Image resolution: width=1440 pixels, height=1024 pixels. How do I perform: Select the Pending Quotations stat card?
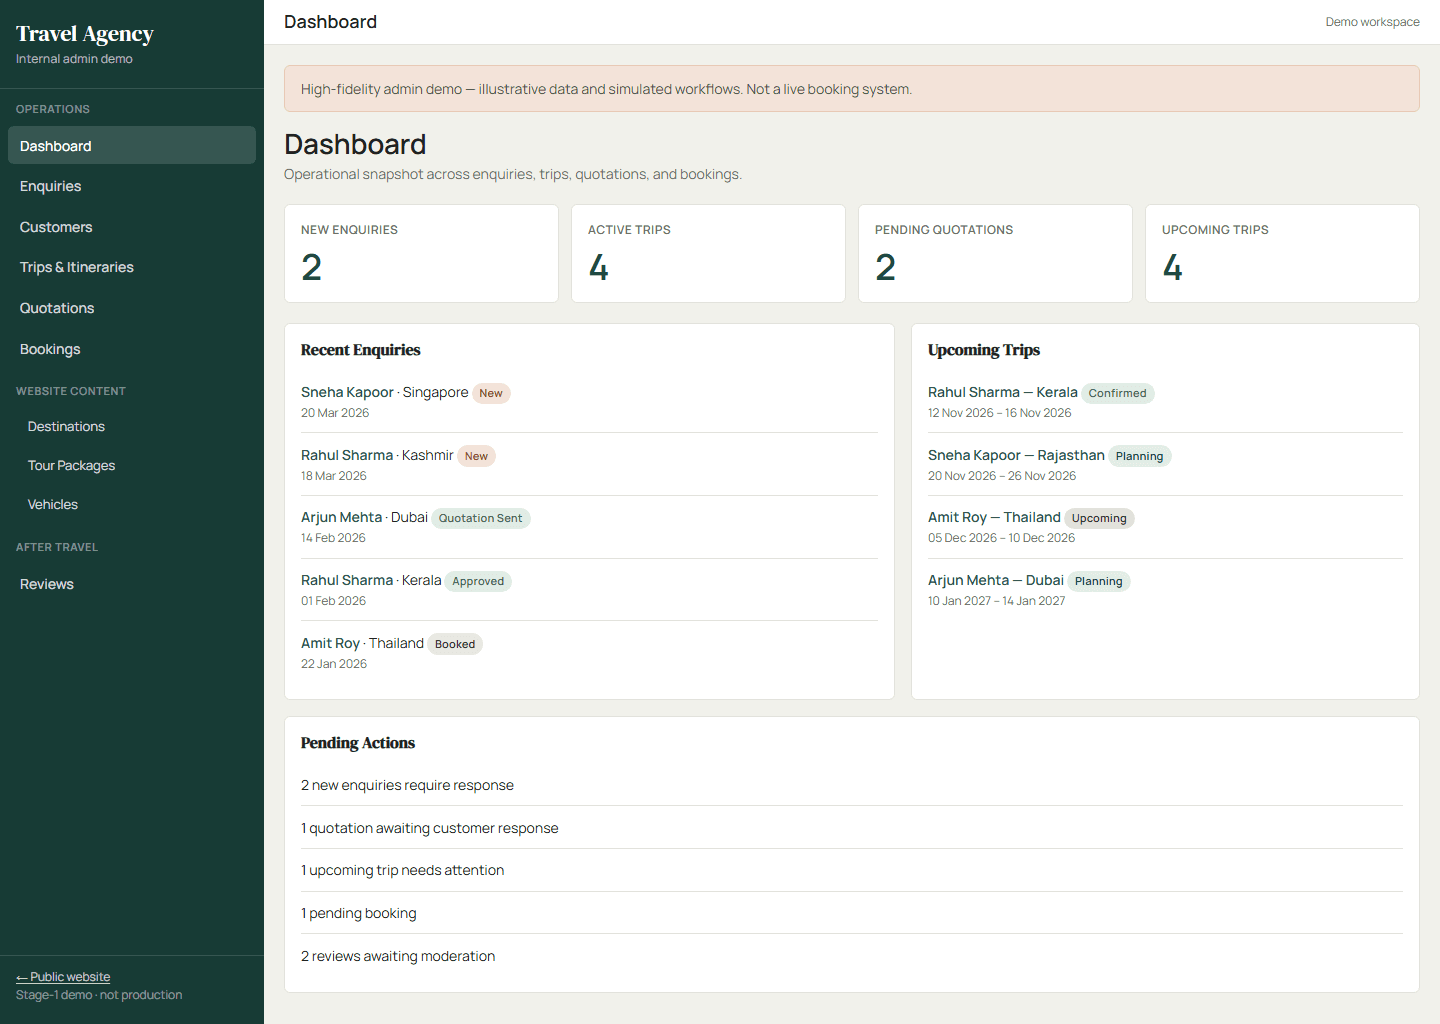(995, 254)
